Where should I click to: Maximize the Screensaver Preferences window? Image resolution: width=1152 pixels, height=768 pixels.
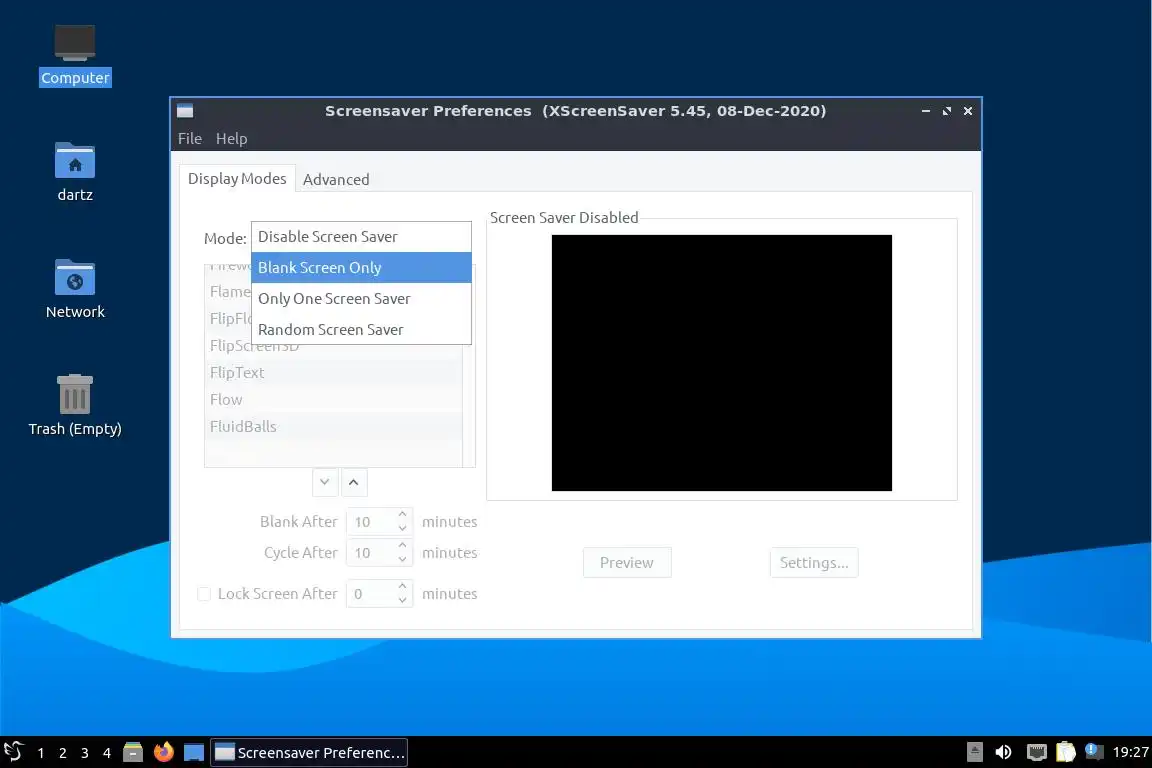947,111
